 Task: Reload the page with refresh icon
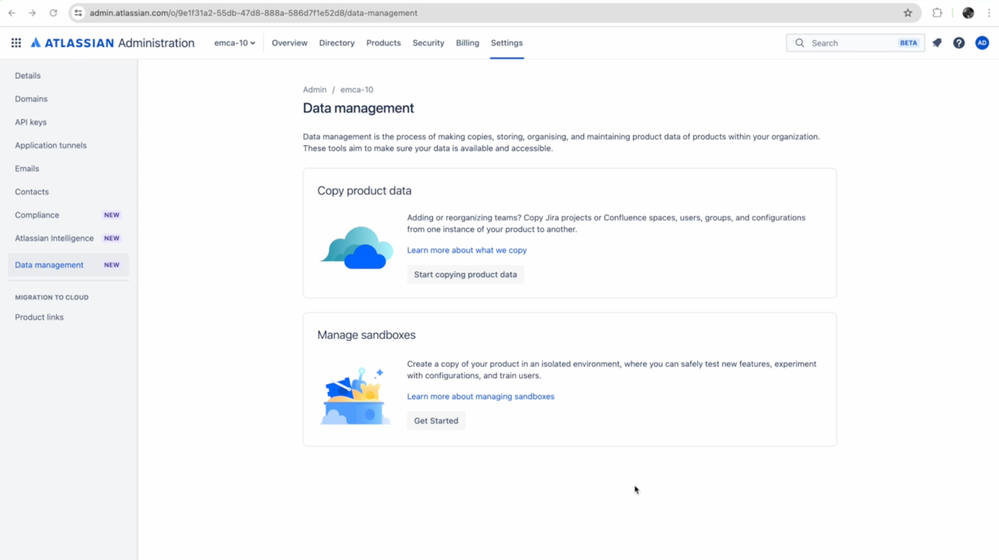(54, 13)
